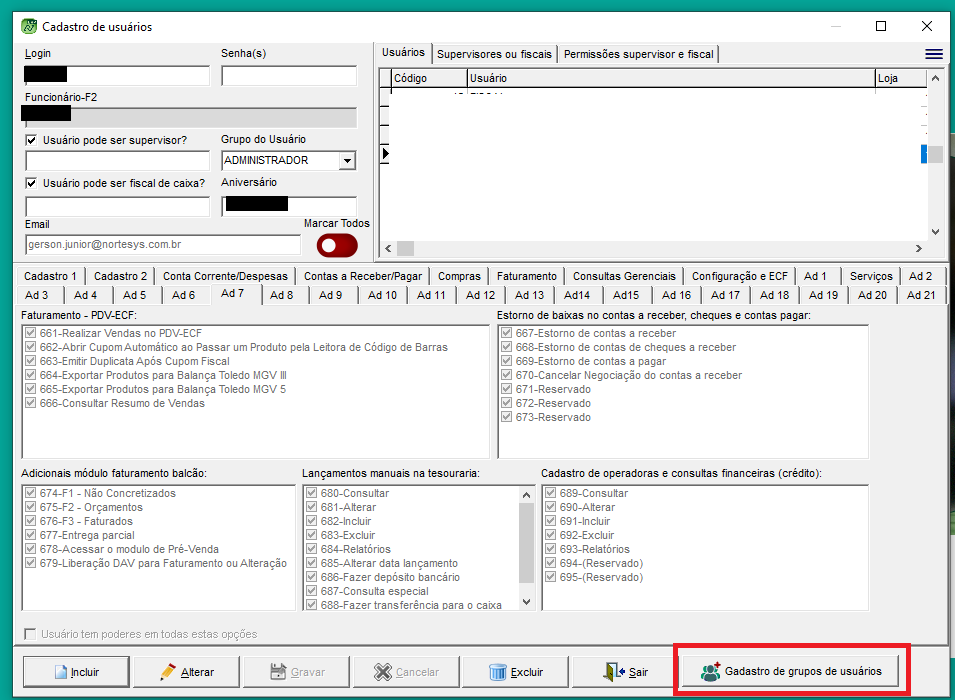Open the Faturamento tab

pos(526,276)
